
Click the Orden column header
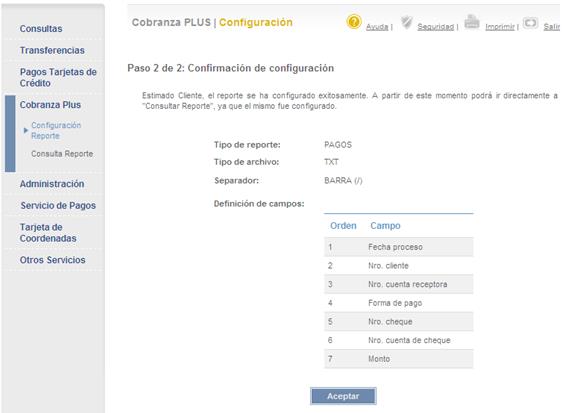point(343,226)
